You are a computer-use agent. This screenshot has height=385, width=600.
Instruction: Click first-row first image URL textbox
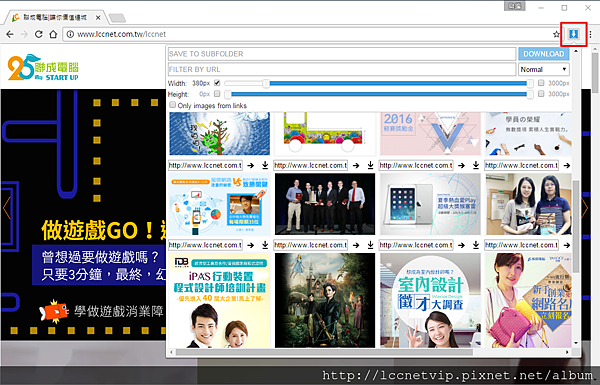(x=205, y=165)
